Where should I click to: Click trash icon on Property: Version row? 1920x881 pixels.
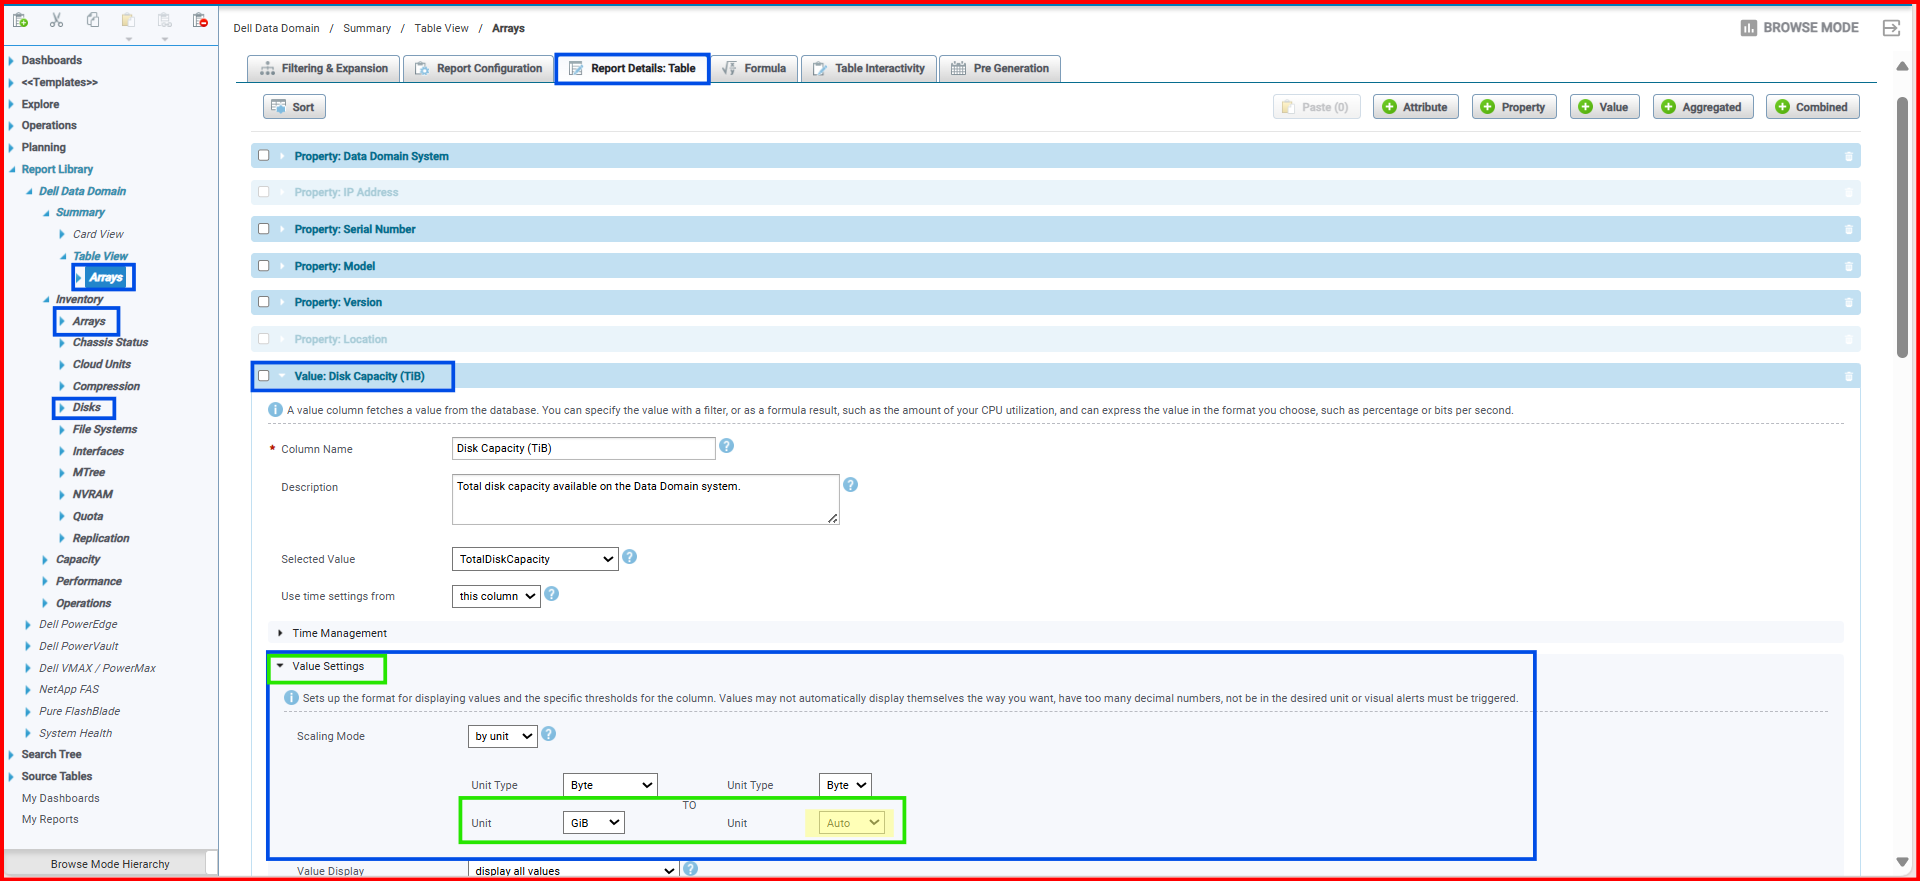coord(1848,302)
